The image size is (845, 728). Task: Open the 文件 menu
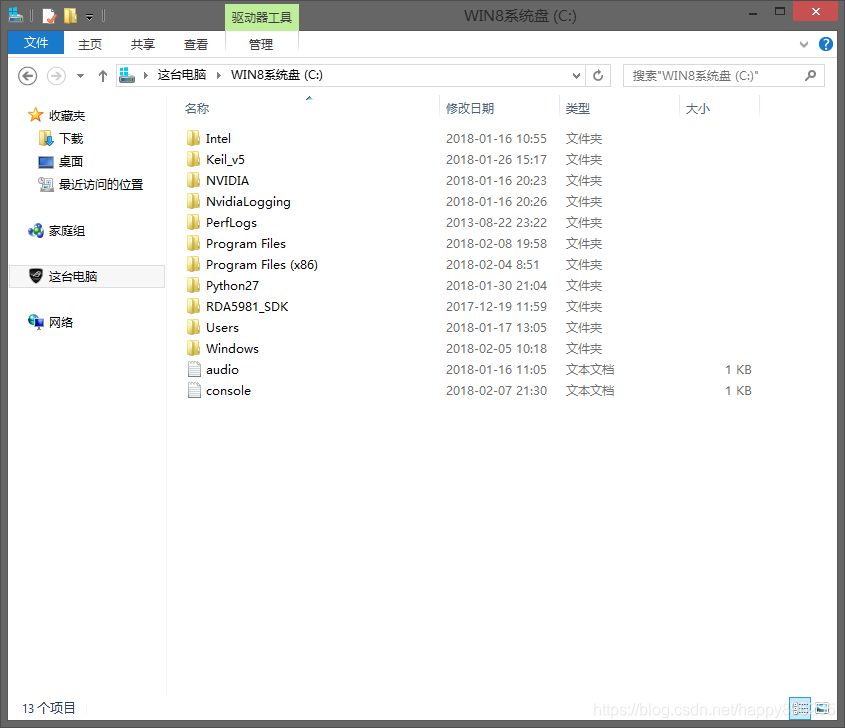click(x=36, y=43)
